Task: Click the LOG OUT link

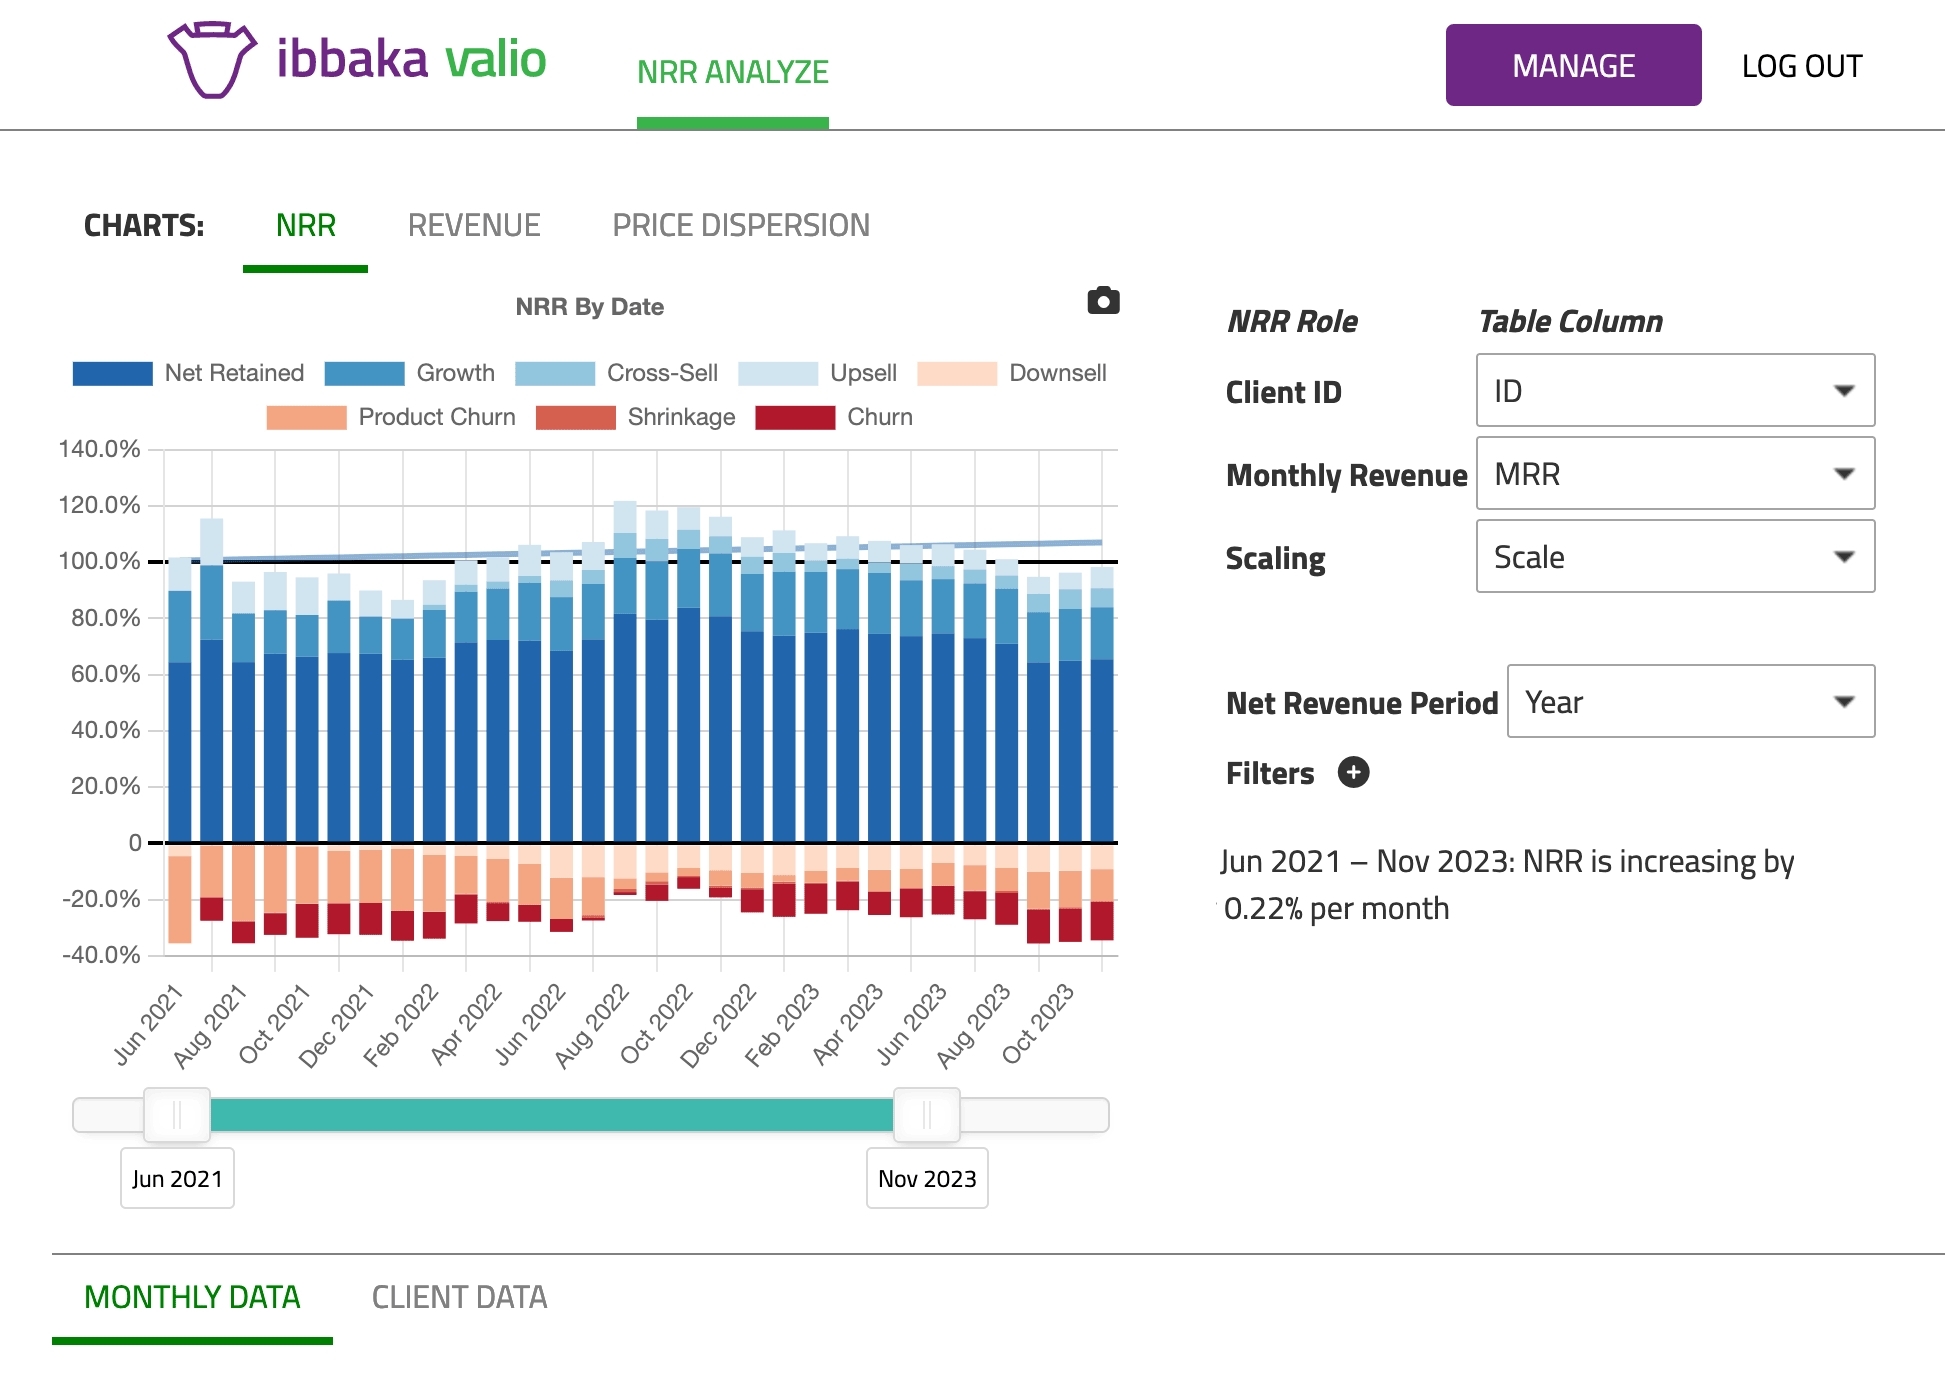Action: click(1801, 66)
